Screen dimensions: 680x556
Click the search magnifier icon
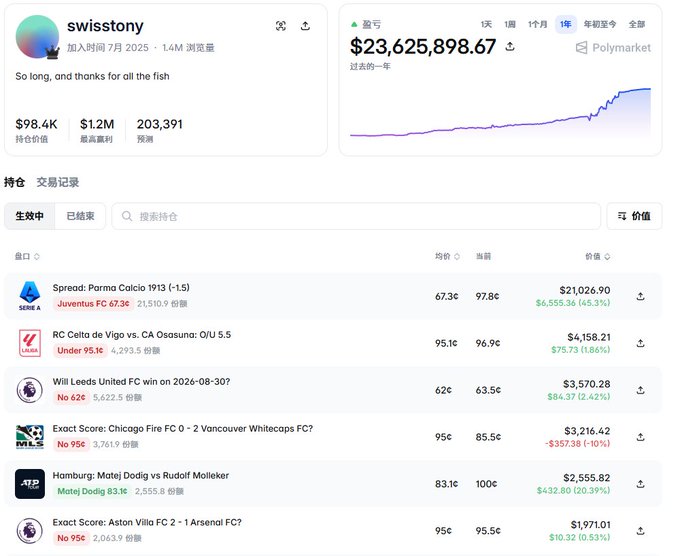(x=127, y=216)
